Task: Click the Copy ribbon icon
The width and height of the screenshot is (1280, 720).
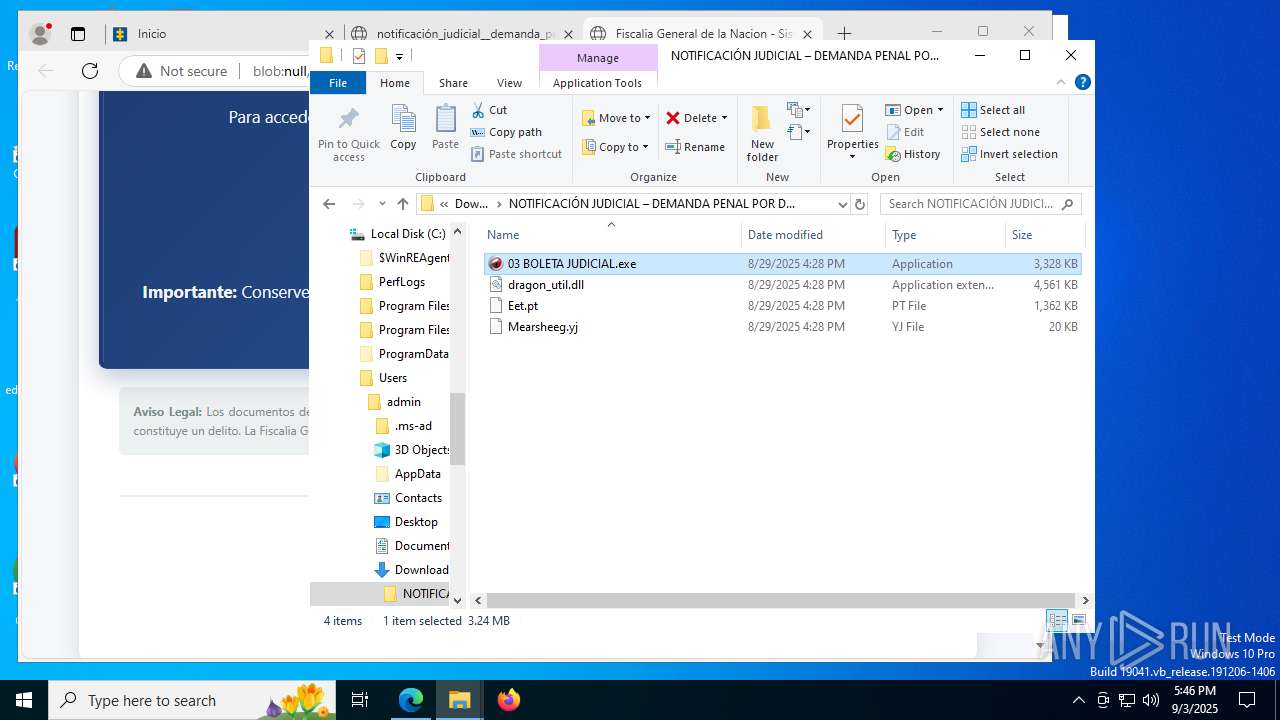Action: 403,119
